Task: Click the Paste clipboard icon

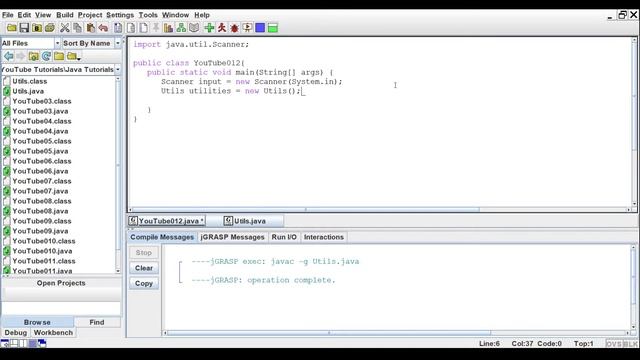Action: pos(90,28)
